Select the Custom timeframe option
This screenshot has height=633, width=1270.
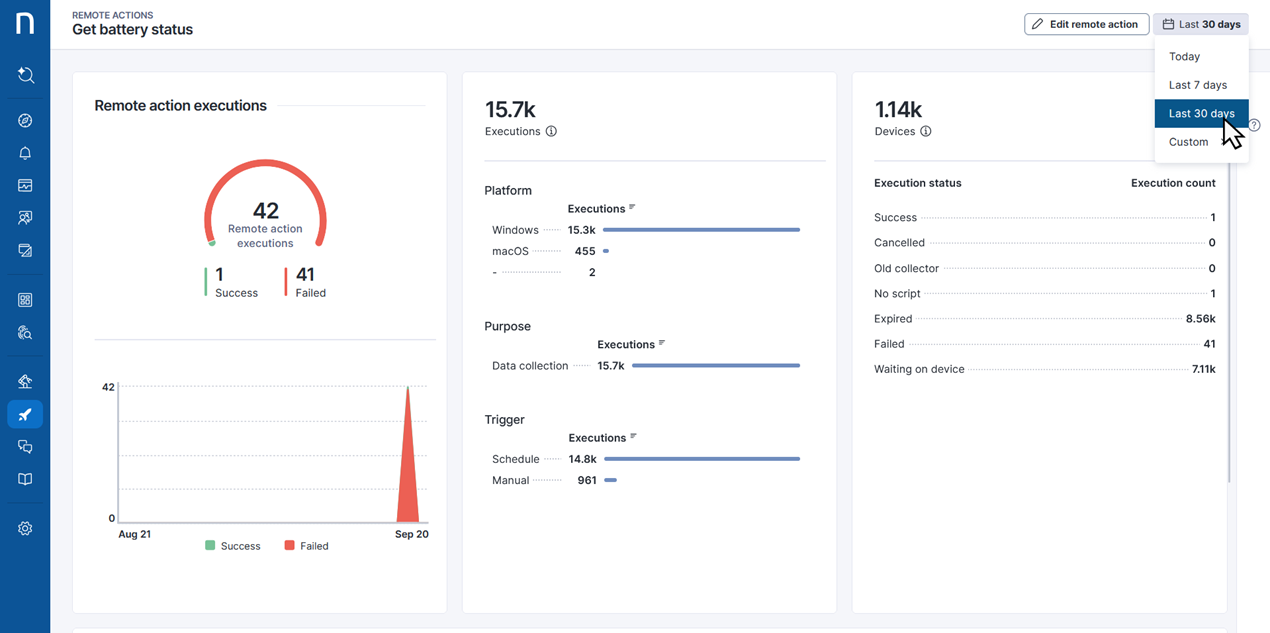point(1189,142)
